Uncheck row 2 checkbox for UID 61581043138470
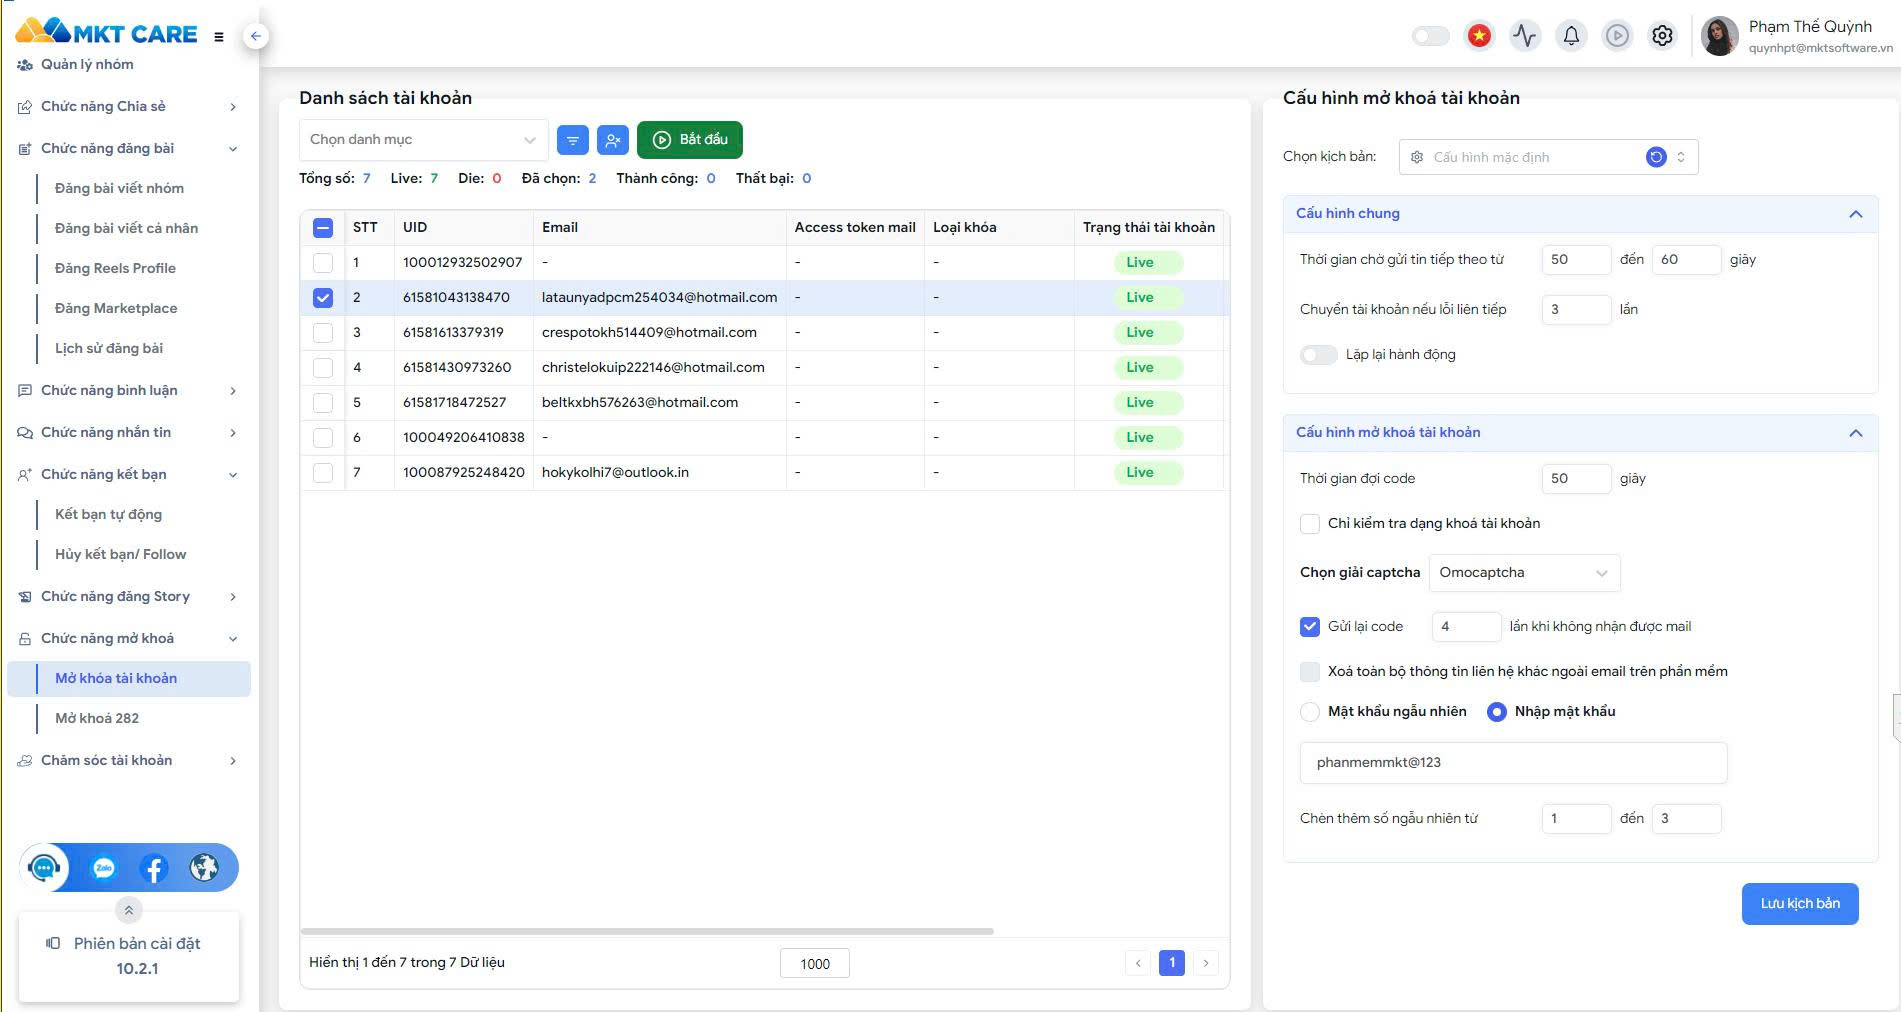 323,298
